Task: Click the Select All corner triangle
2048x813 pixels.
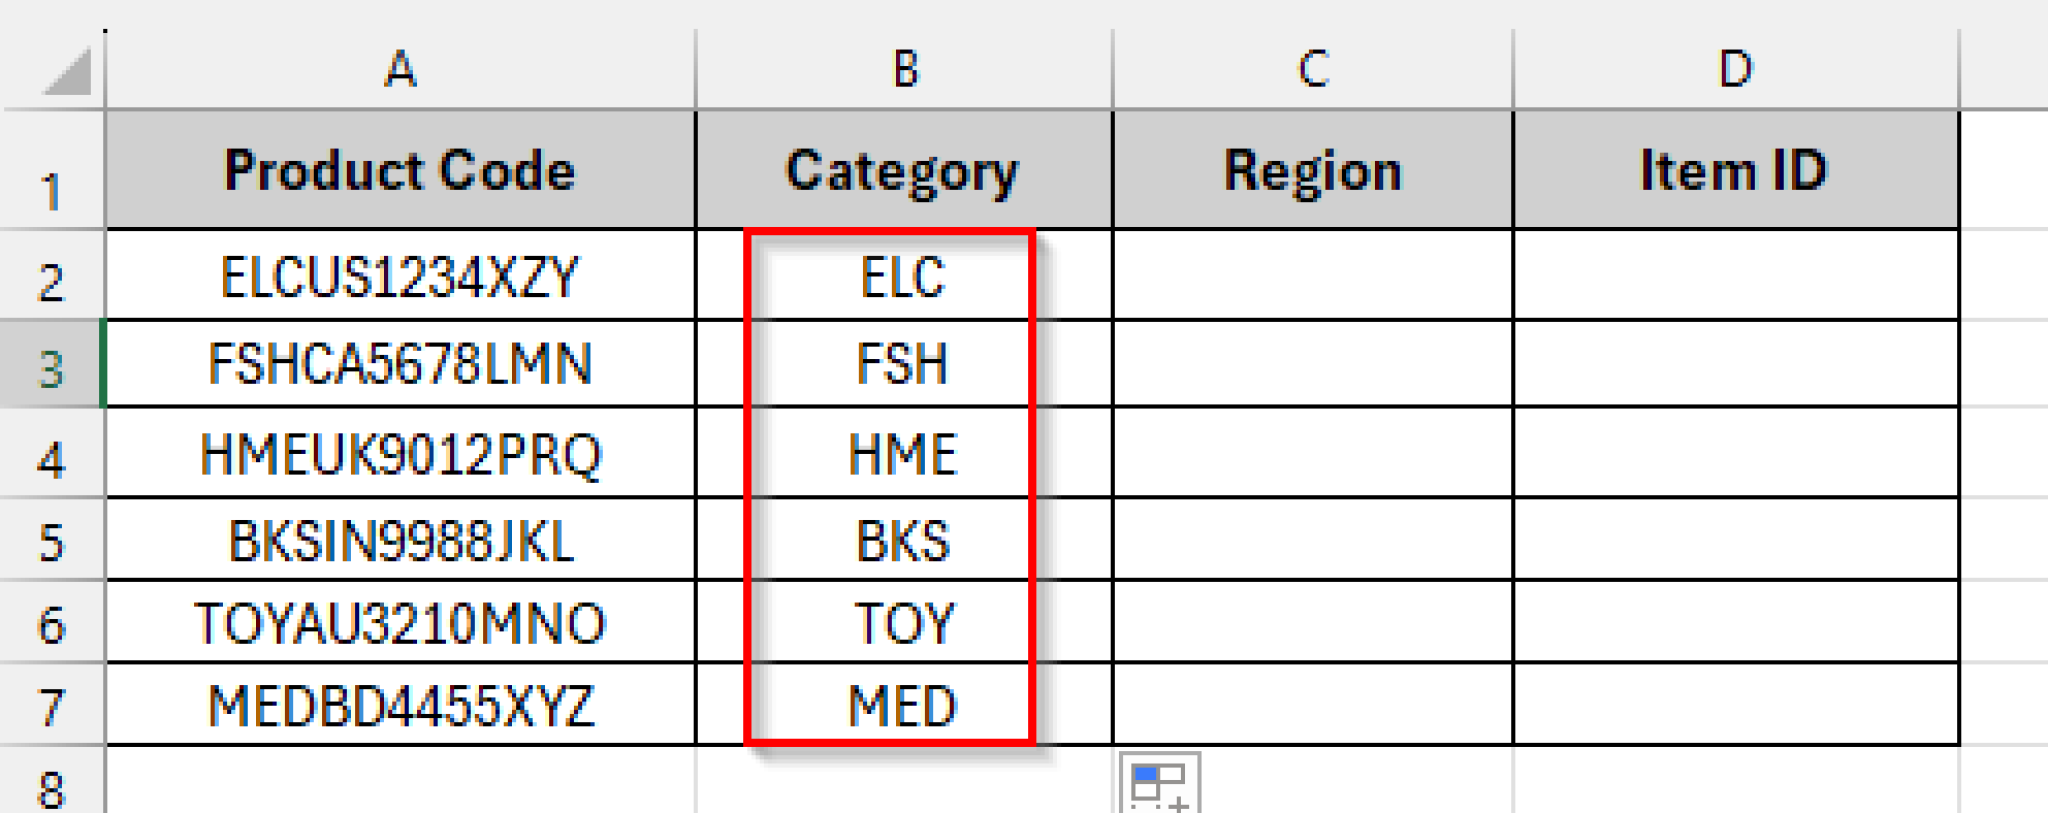Action: click(x=66, y=71)
